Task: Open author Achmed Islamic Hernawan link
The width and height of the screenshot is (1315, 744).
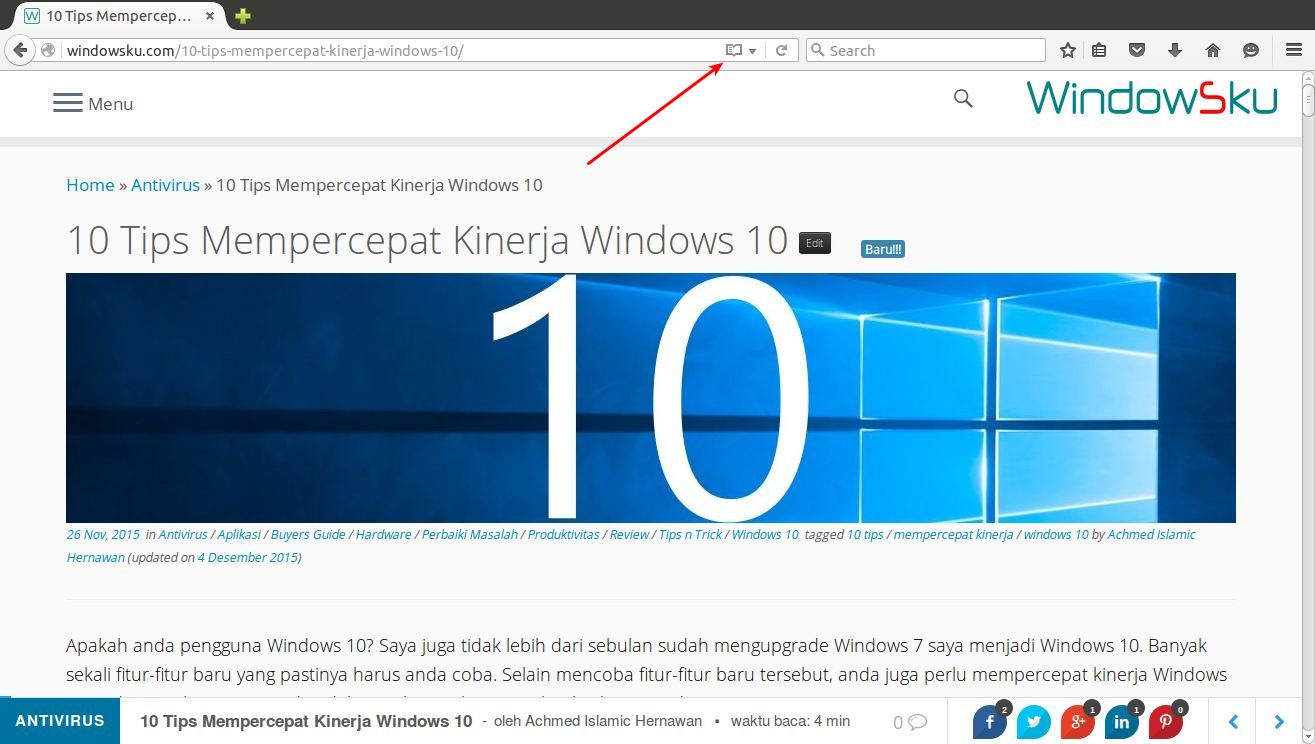Action: pyautogui.click(x=1151, y=534)
